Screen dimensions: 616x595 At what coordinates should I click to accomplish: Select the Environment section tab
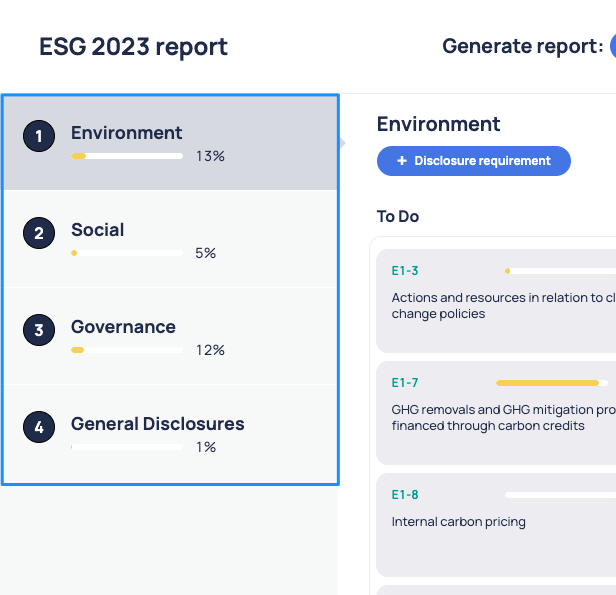[x=170, y=143]
